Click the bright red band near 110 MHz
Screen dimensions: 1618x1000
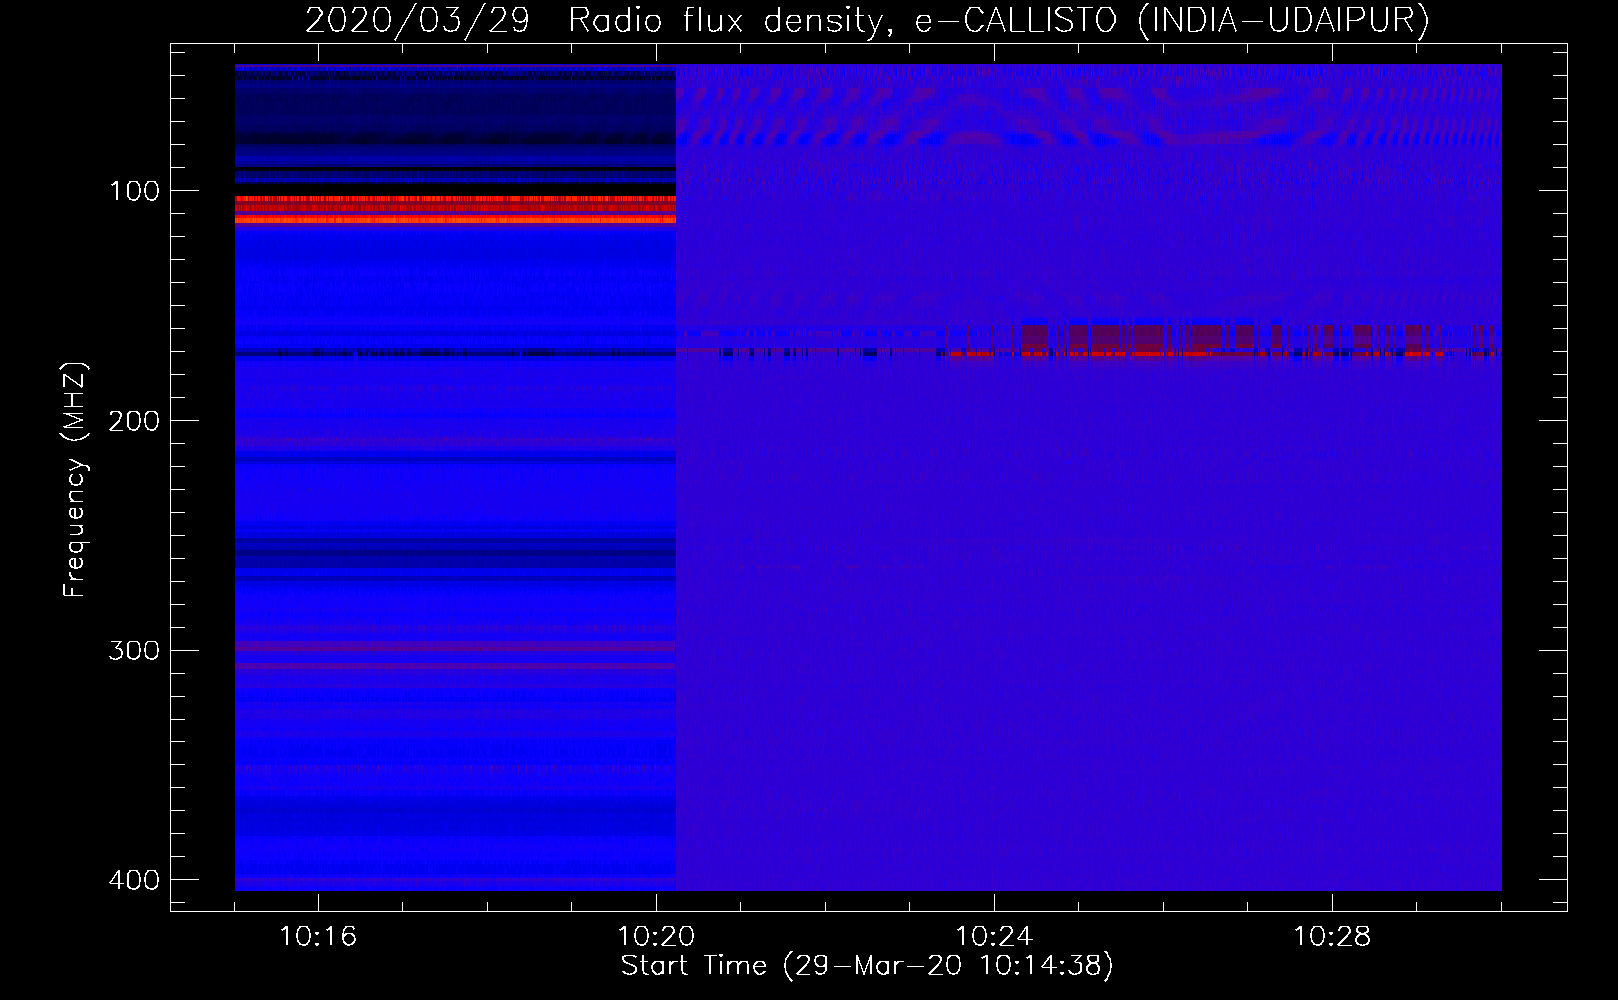(x=455, y=210)
